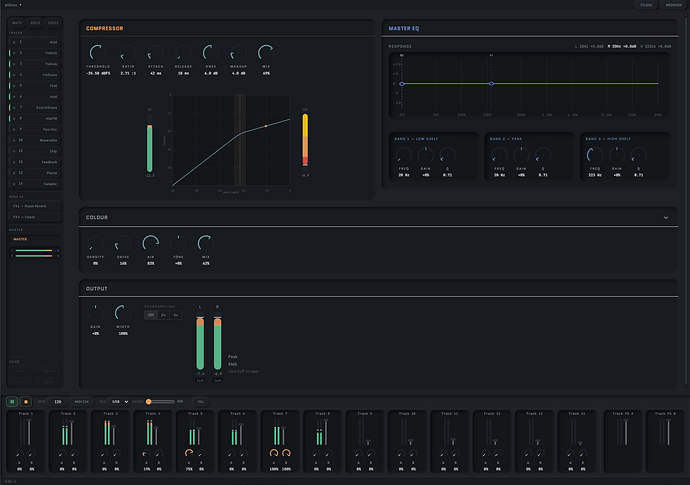Open the Browser view button
The image size is (690, 485).
[x=673, y=5]
